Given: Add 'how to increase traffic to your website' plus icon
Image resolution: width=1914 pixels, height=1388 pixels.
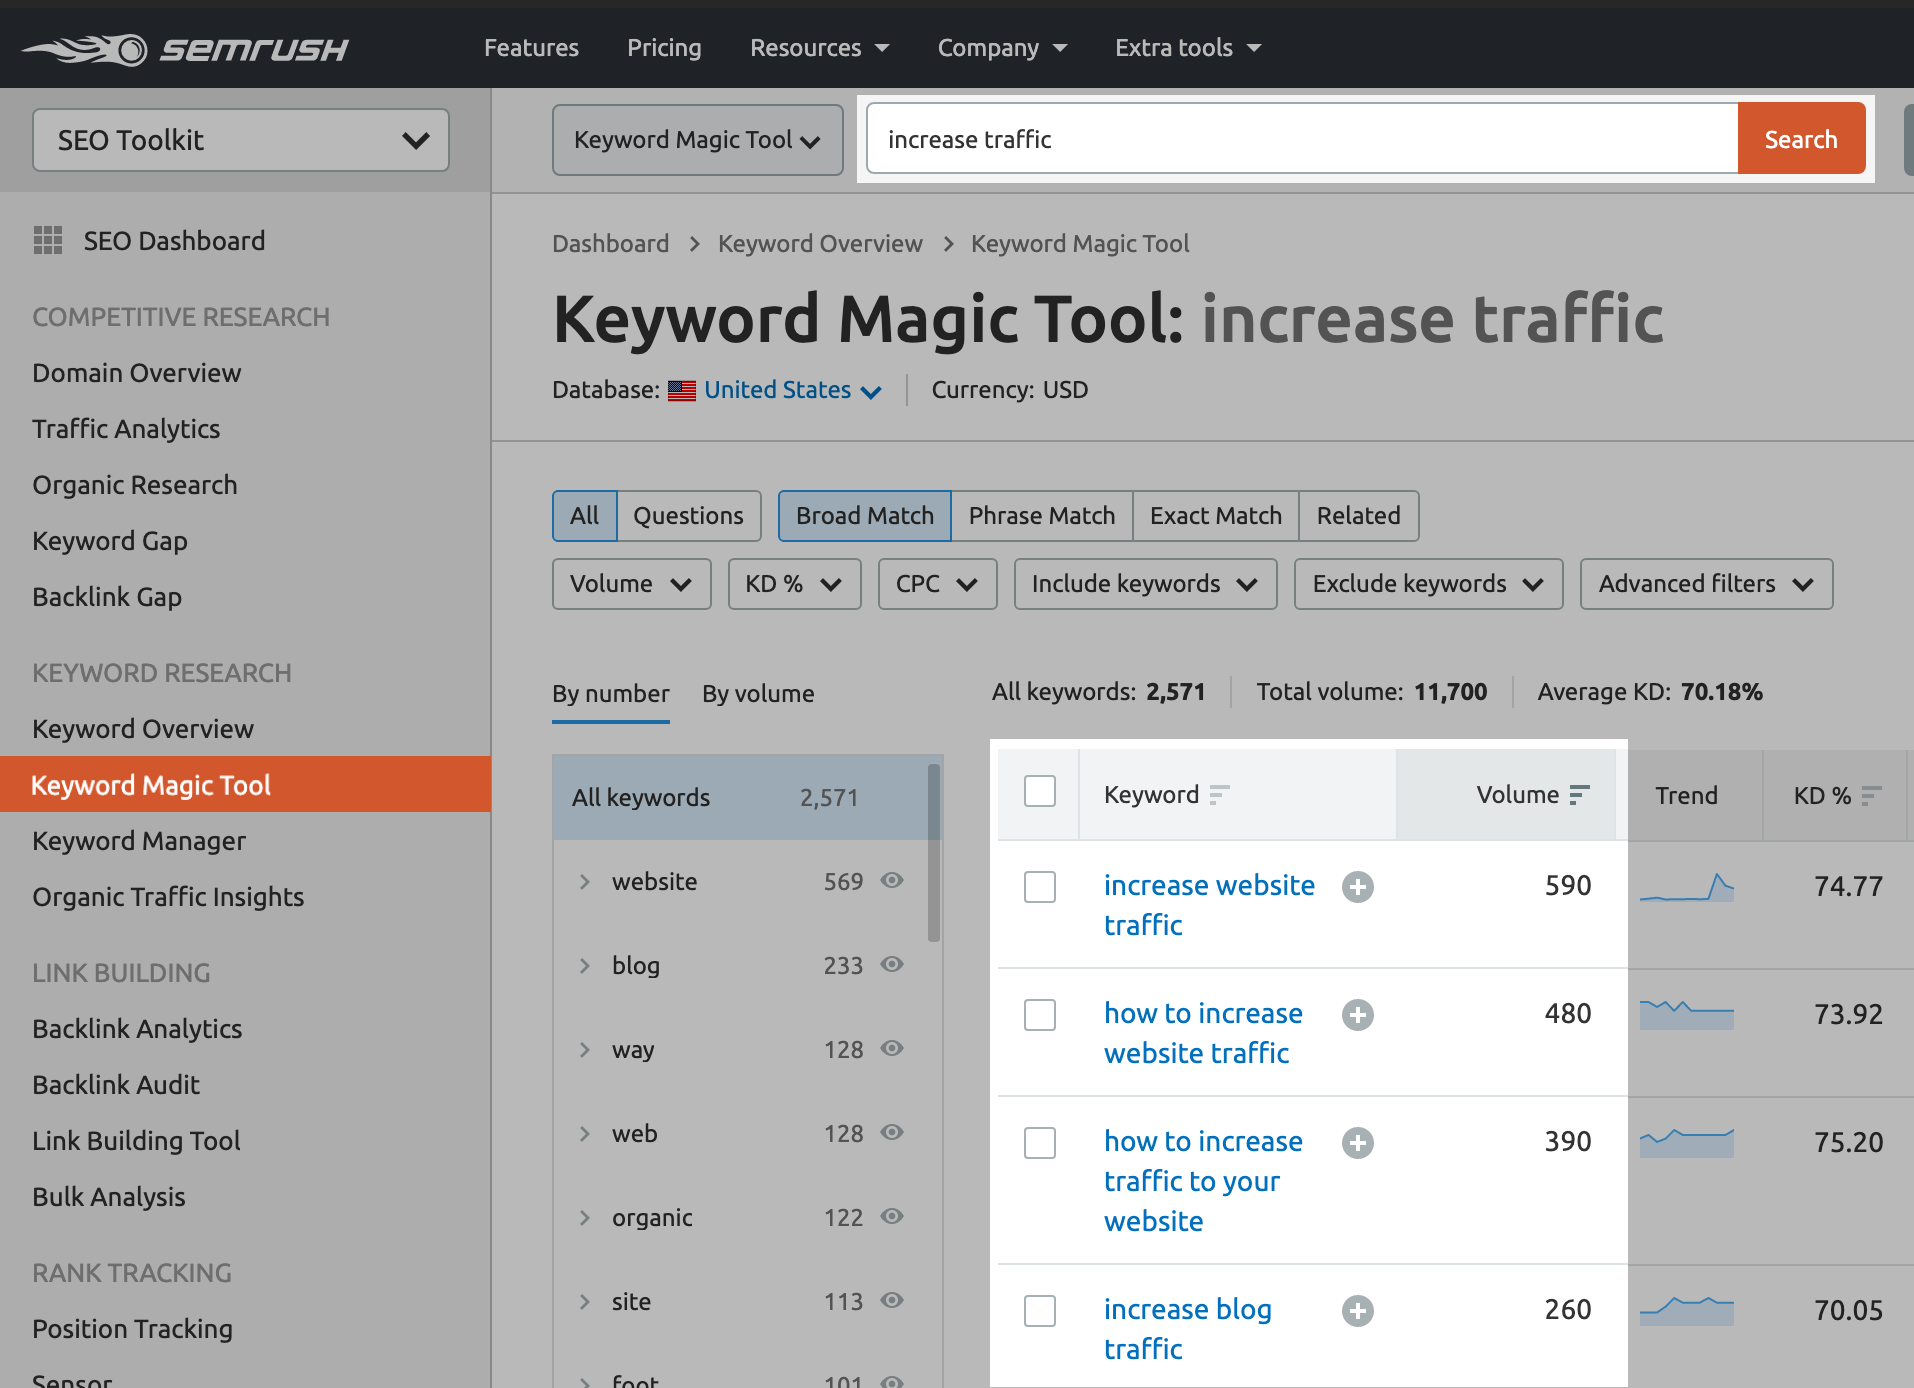Looking at the screenshot, I should pos(1357,1143).
